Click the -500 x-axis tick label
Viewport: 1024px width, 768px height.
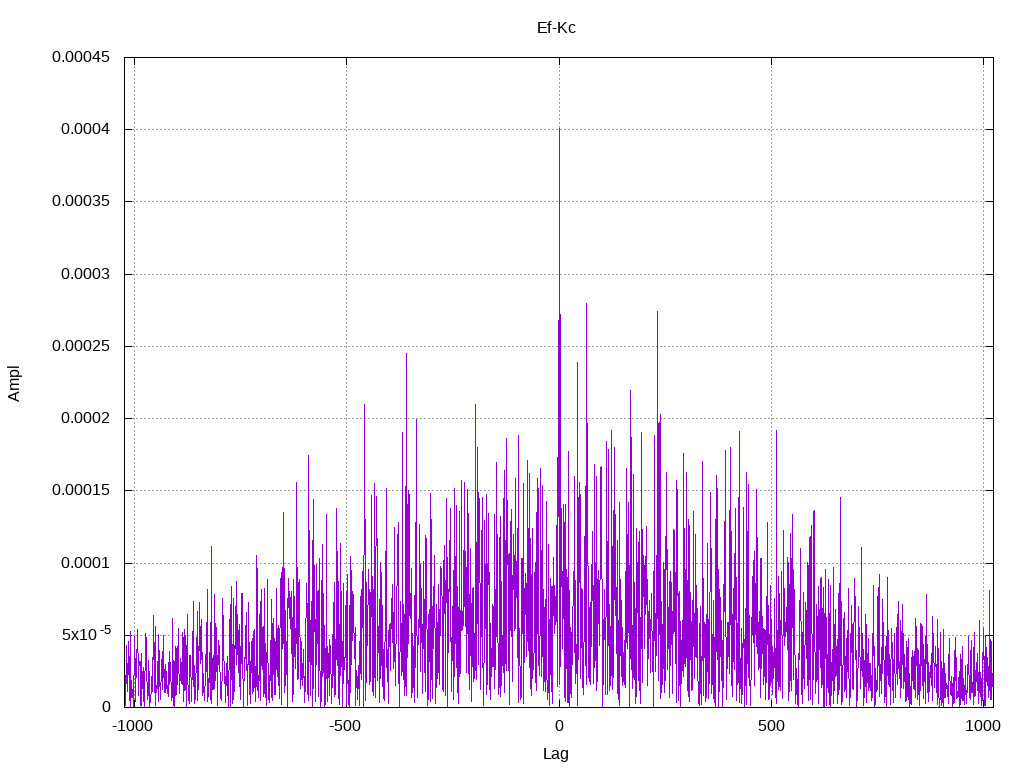click(x=345, y=726)
